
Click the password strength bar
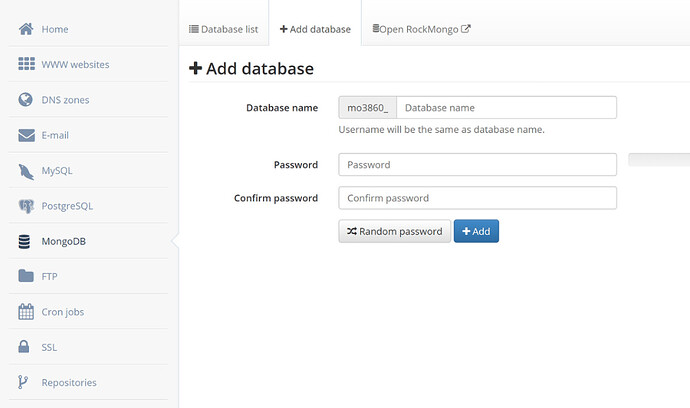tap(659, 160)
